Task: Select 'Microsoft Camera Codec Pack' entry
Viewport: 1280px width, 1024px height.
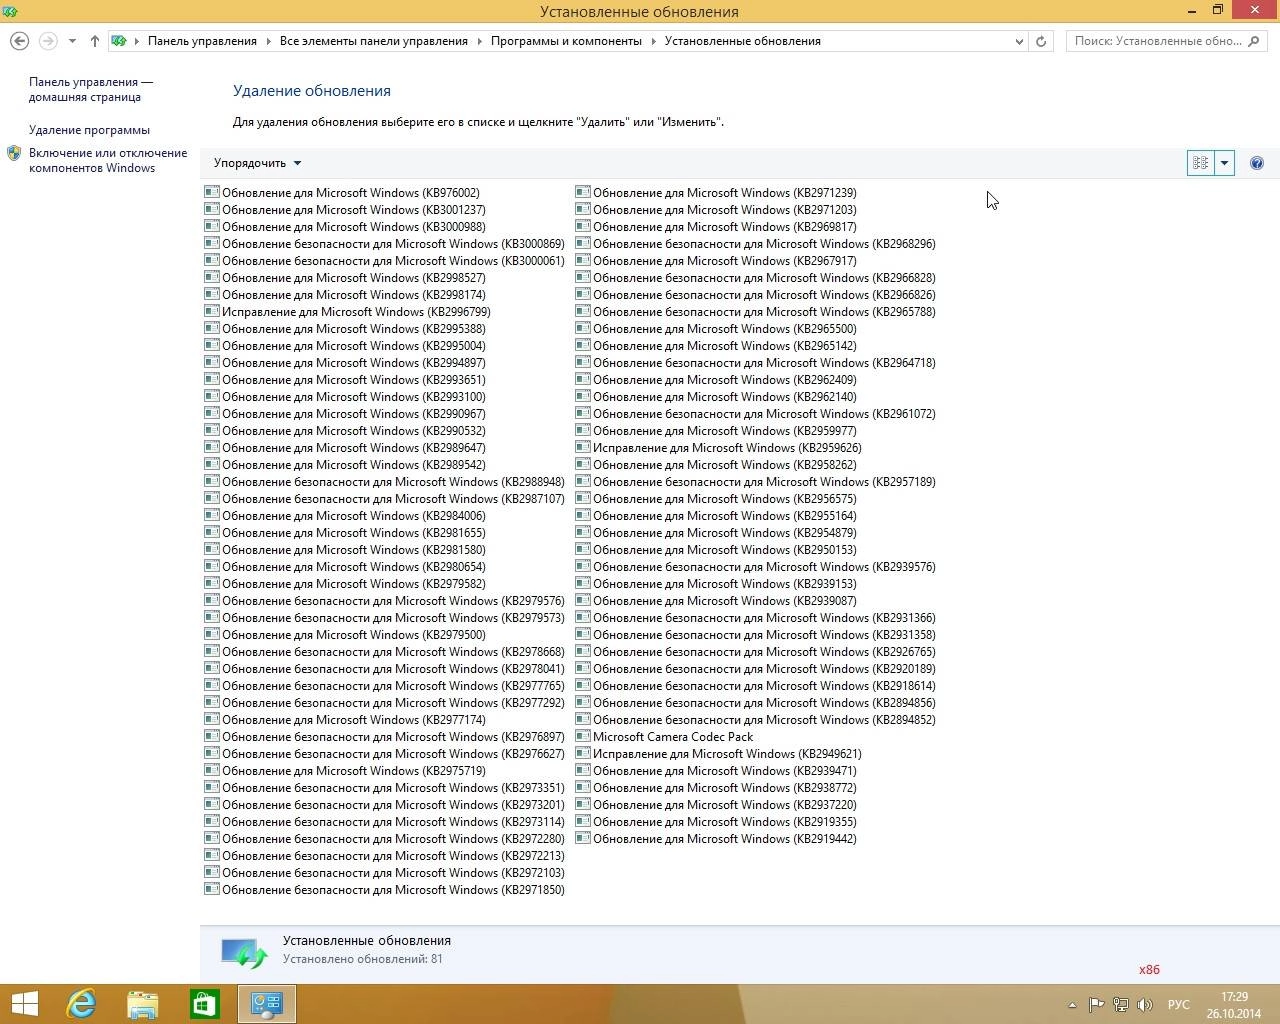Action: tap(664, 737)
